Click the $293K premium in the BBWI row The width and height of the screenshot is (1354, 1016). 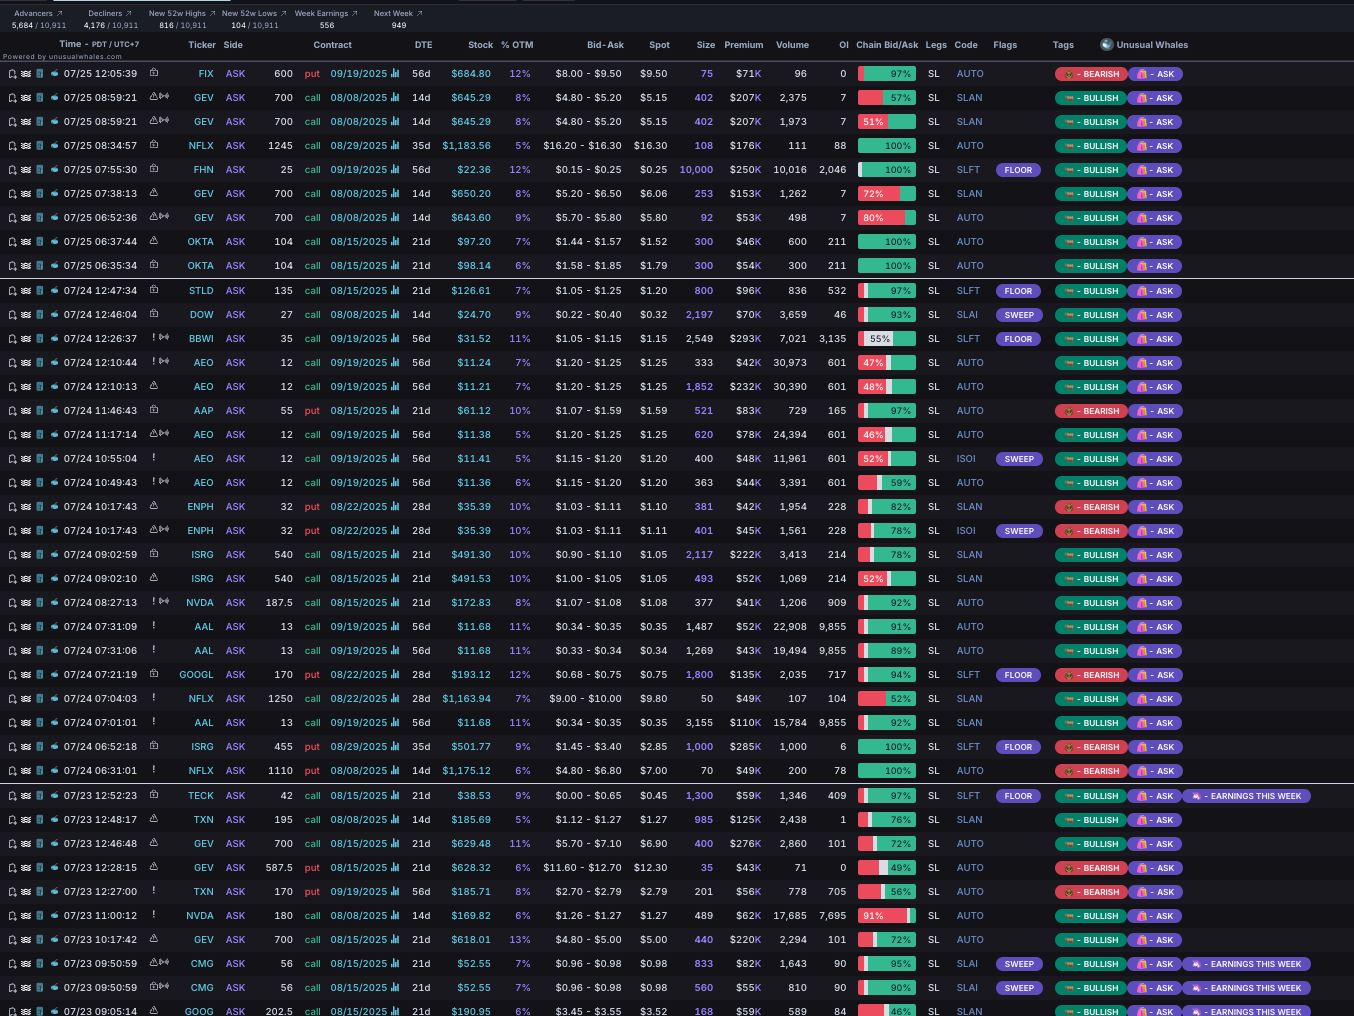[x=745, y=339]
